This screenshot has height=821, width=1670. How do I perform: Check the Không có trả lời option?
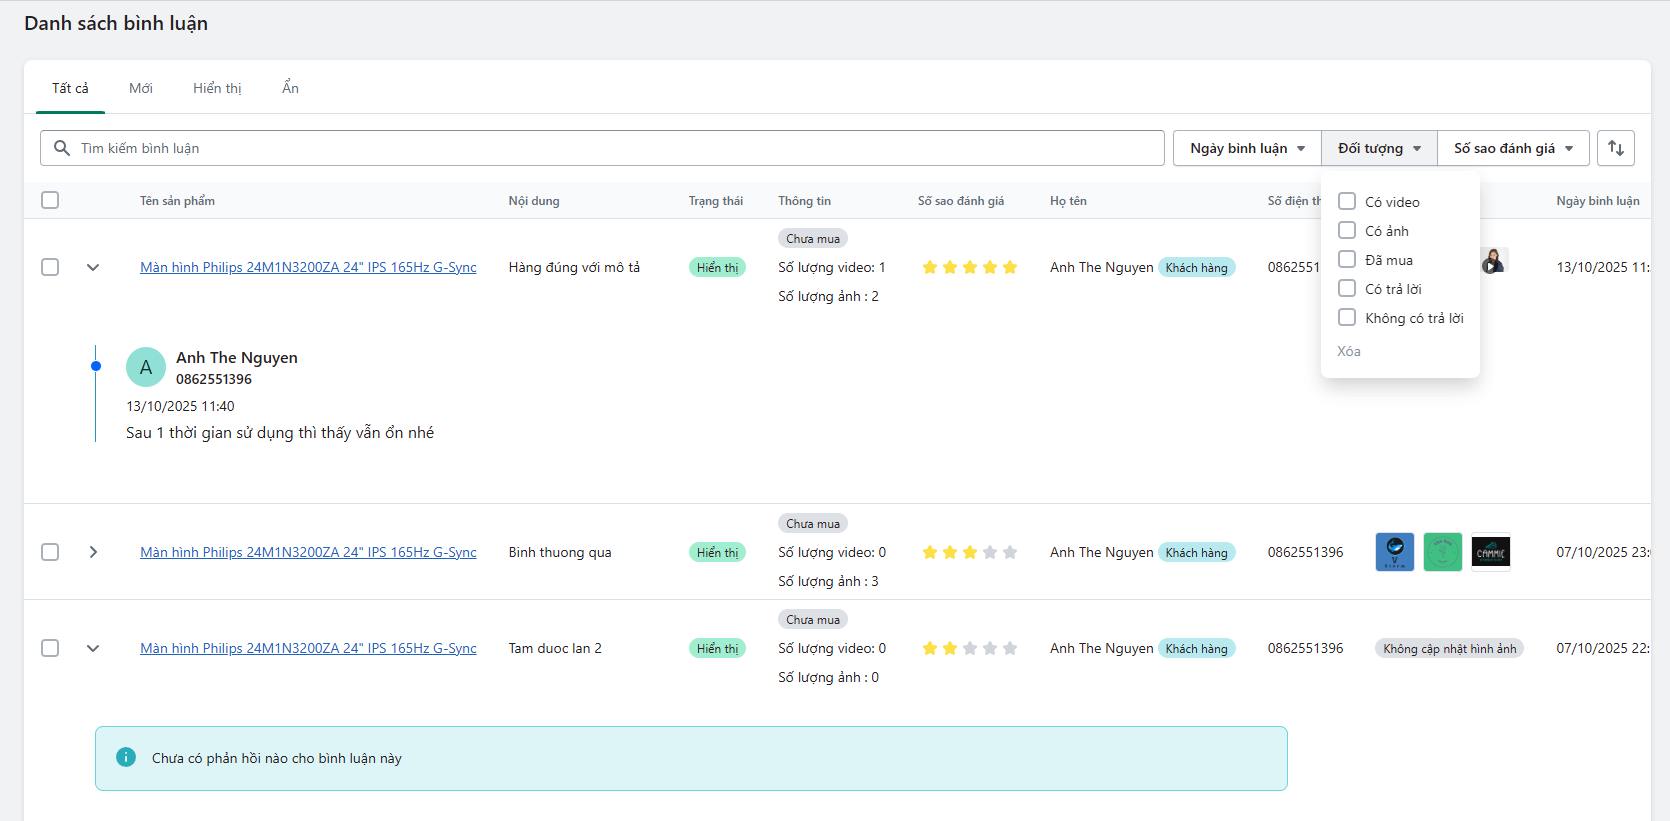[x=1347, y=317]
